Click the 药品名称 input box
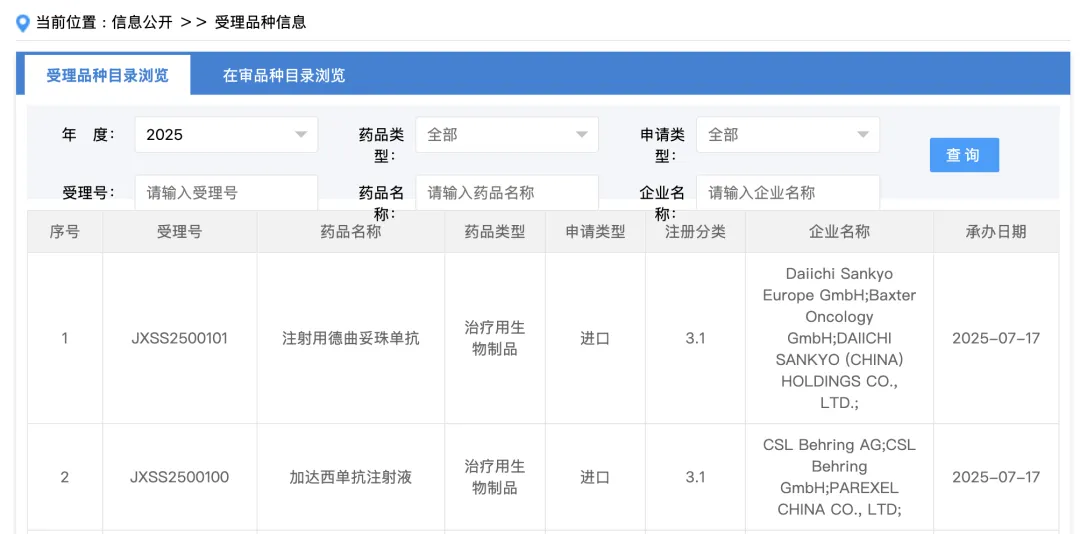Screen dimensions: 1080x534 pos(507,192)
